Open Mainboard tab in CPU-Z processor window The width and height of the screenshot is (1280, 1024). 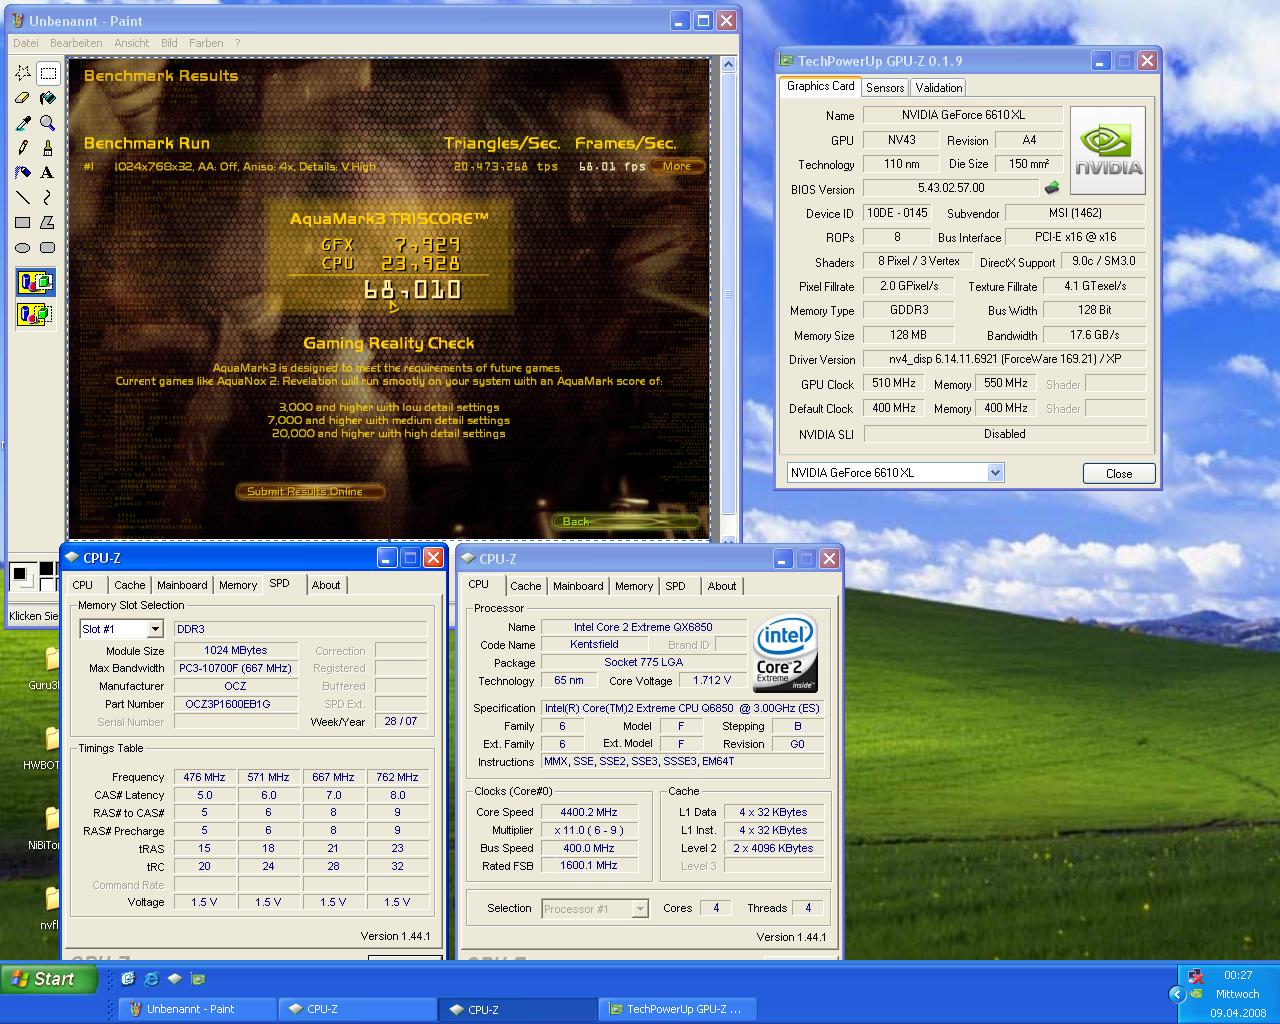(578, 586)
